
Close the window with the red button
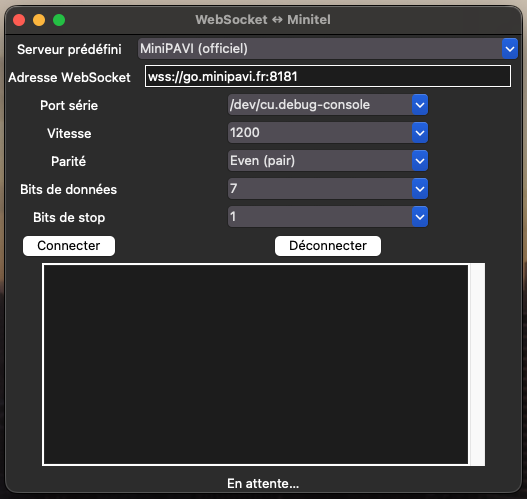[19, 20]
